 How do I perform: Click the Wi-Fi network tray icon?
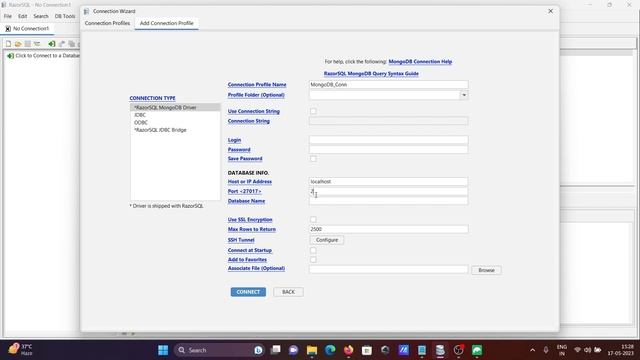pos(577,350)
